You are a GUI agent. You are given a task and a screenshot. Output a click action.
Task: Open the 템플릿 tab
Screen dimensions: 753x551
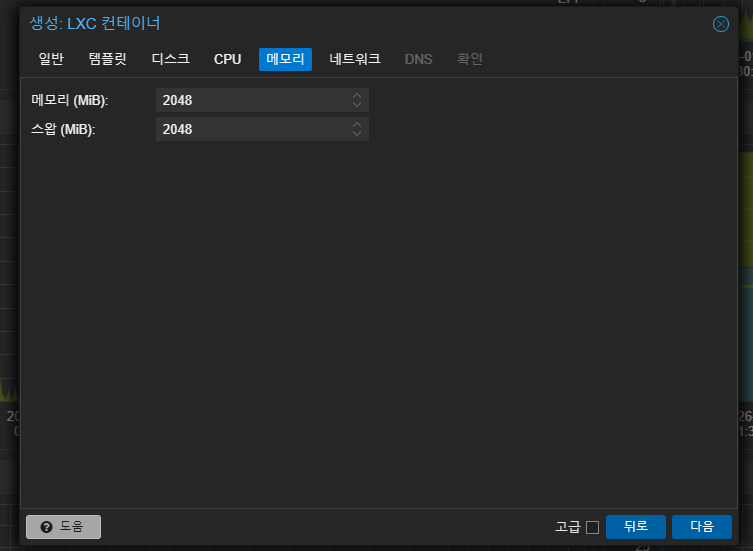108,59
